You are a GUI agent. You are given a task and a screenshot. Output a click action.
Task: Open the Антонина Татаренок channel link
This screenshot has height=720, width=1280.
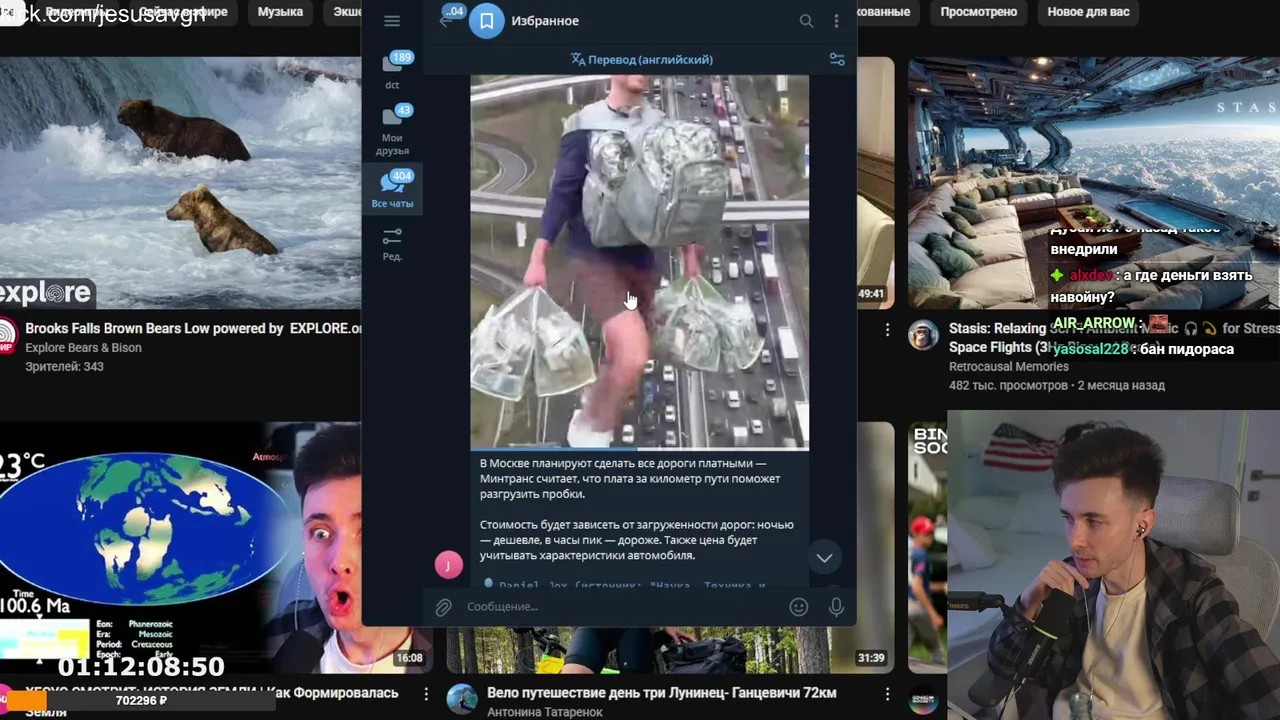[545, 712]
